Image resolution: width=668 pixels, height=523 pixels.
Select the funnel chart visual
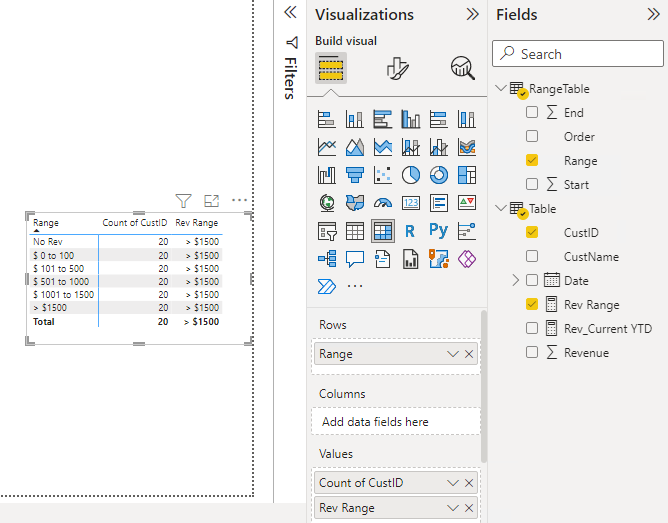click(x=354, y=175)
